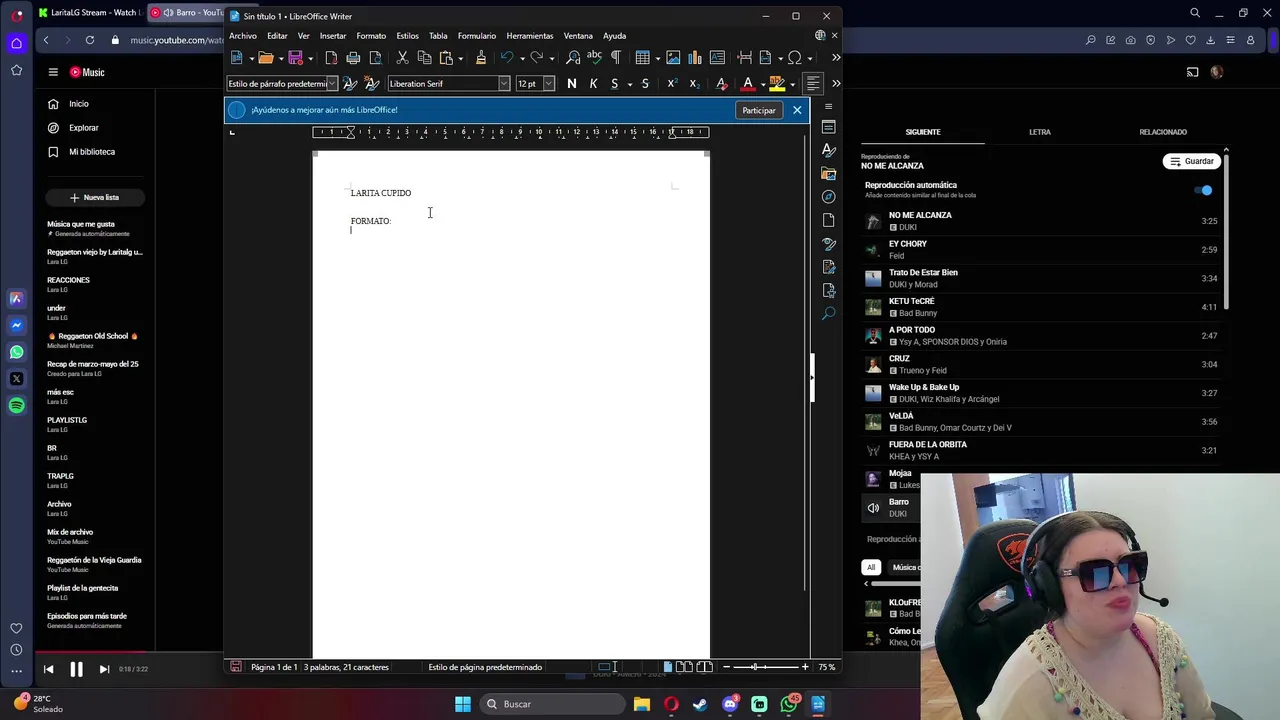The width and height of the screenshot is (1280, 720).
Task: Copy selection with Copy icon
Action: (x=424, y=58)
